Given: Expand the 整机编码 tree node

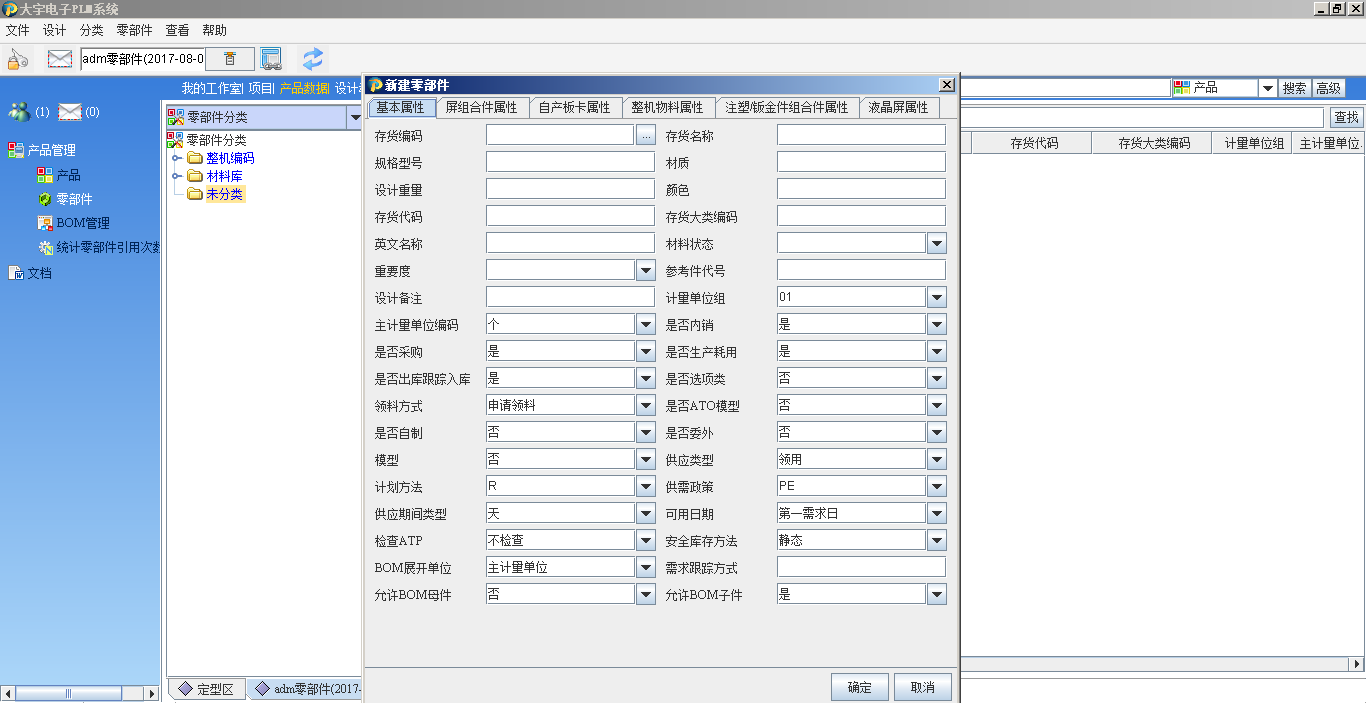Looking at the screenshot, I should point(175,158).
